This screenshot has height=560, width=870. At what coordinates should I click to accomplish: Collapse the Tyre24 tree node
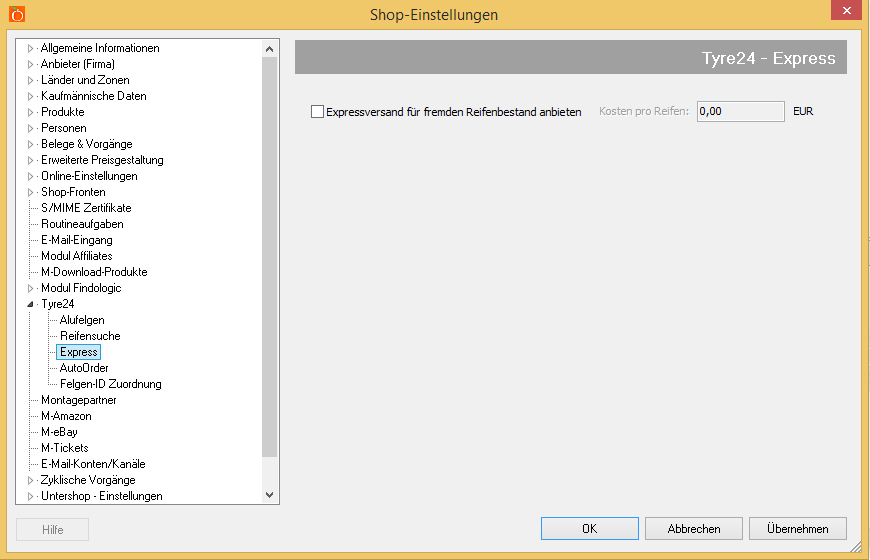coord(31,304)
